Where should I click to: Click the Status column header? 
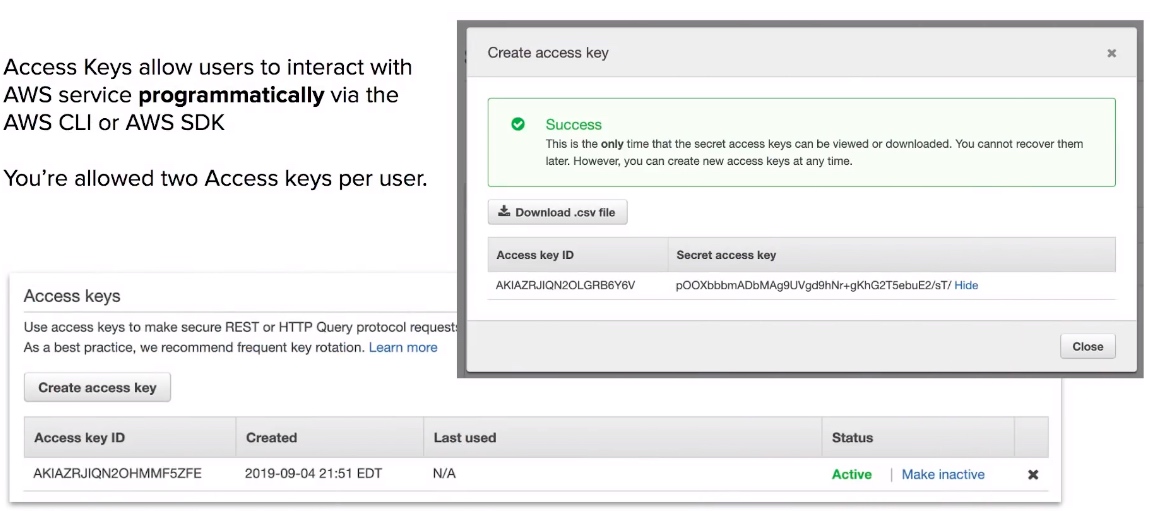852,438
